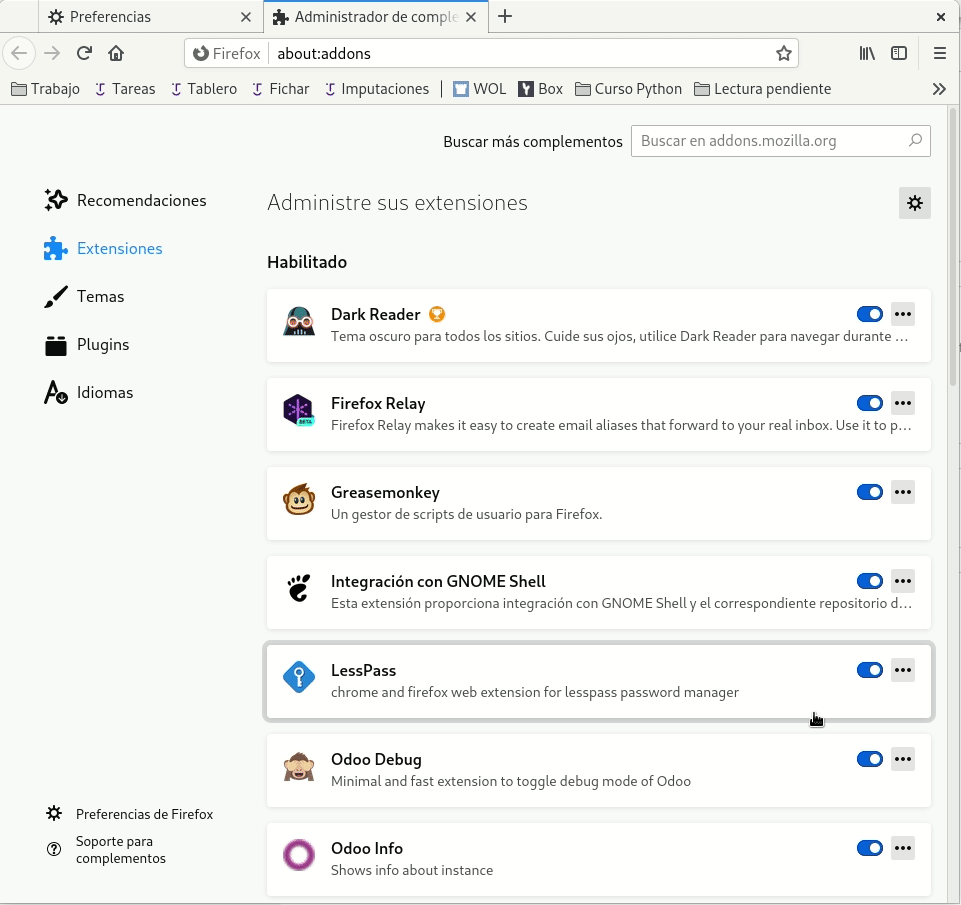Open the Idiomas section
The image size is (961, 905).
(88, 392)
